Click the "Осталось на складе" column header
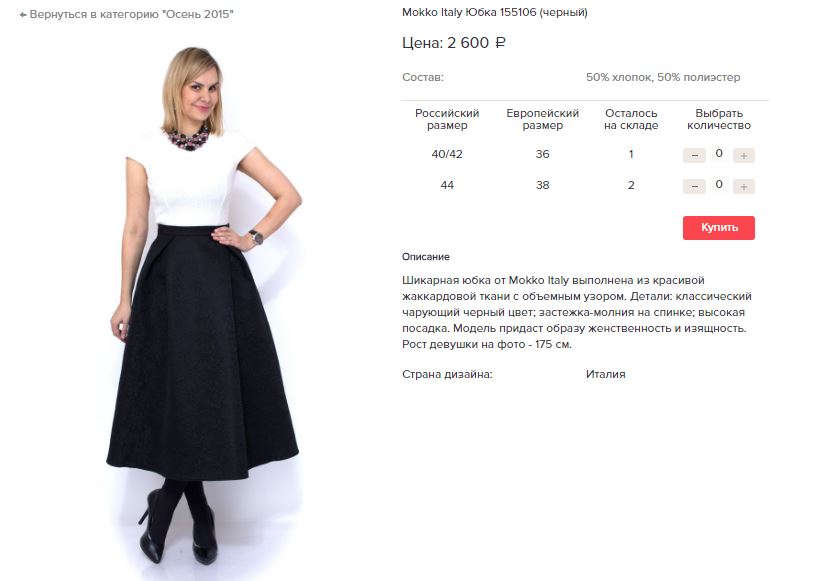Image resolution: width=838 pixels, height=581 pixels. click(x=631, y=119)
